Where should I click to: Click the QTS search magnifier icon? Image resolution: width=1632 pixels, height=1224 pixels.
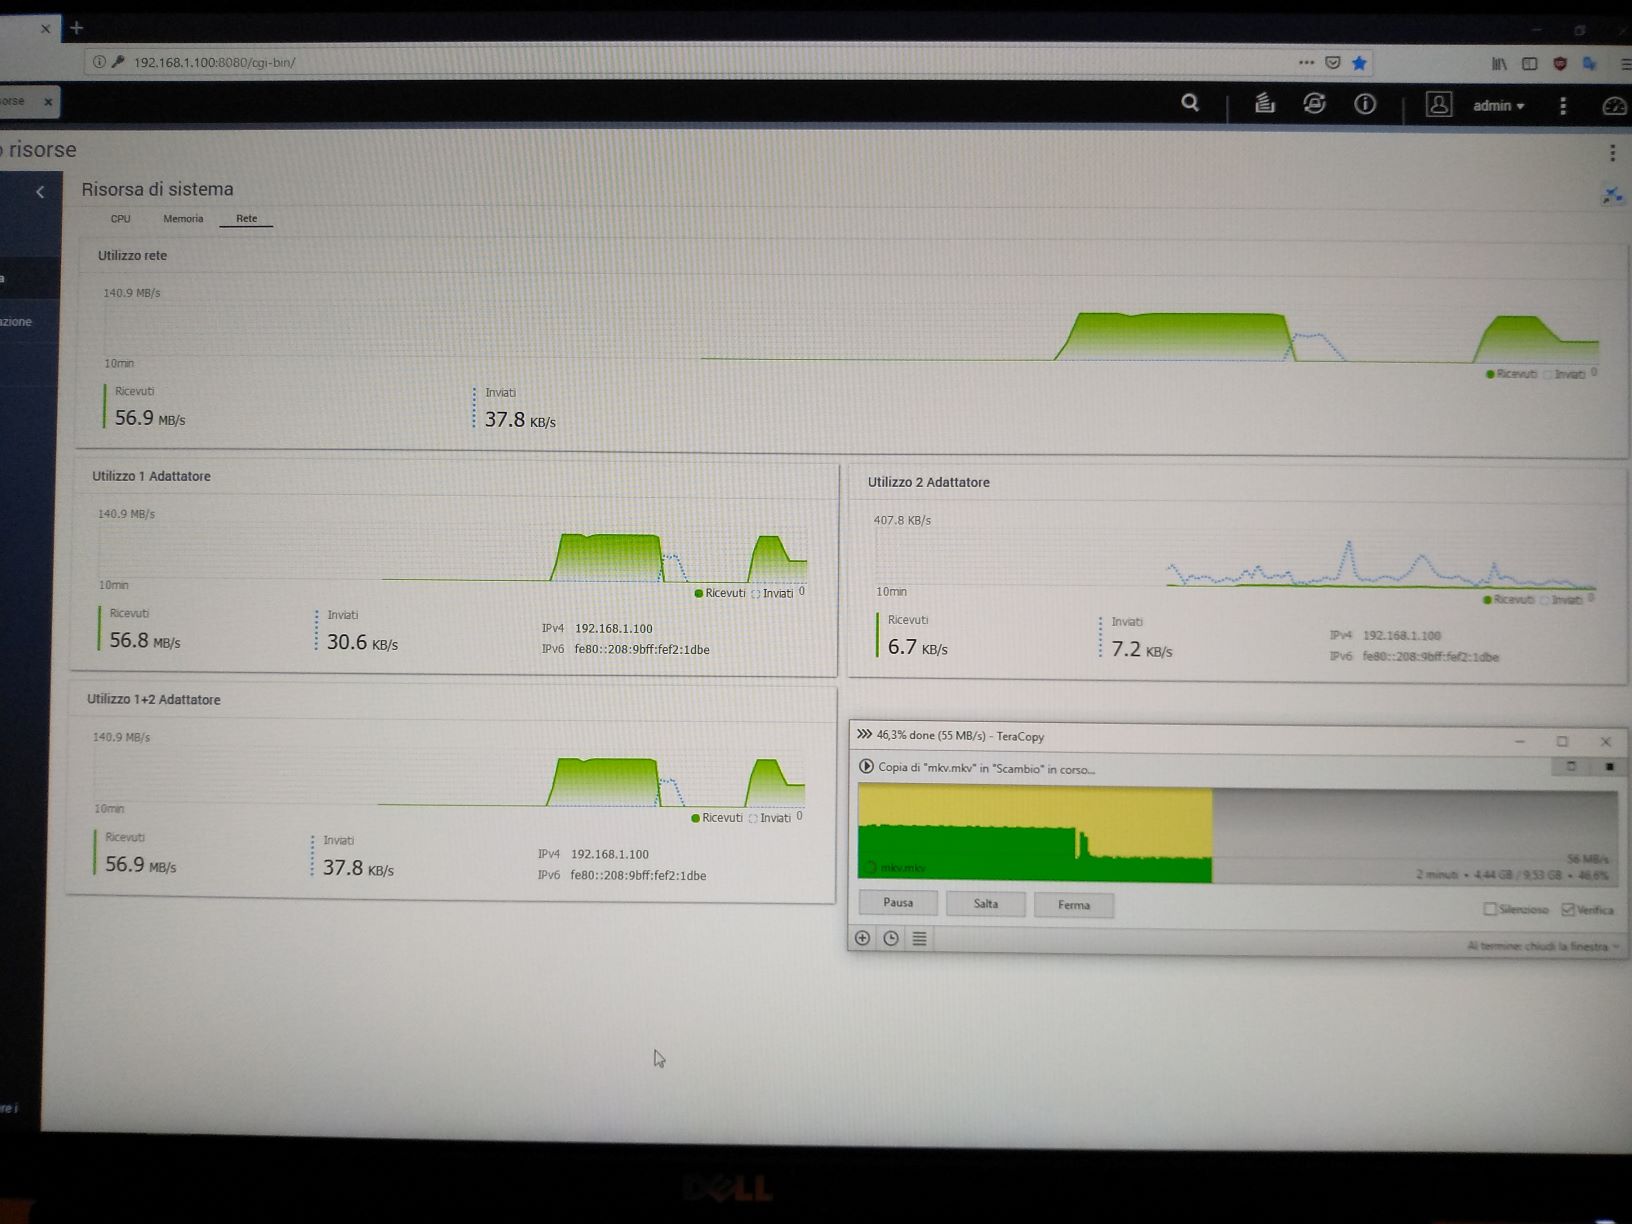pos(1189,103)
